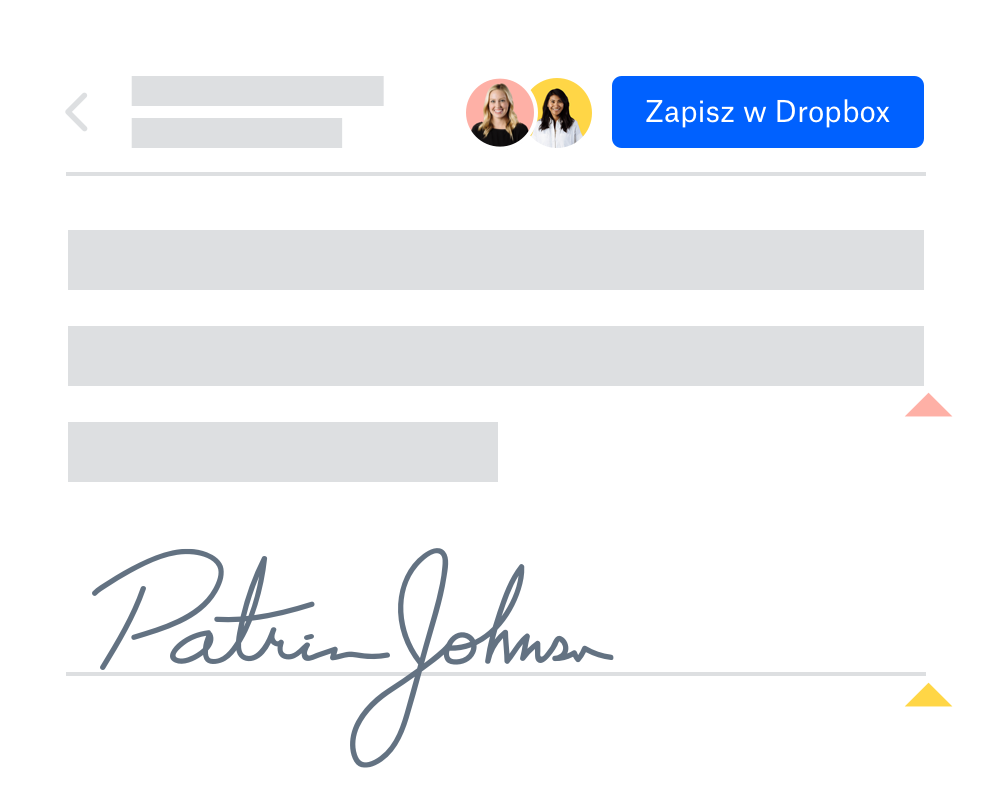
Task: Click the top gray title placeholder bar
Action: click(258, 91)
